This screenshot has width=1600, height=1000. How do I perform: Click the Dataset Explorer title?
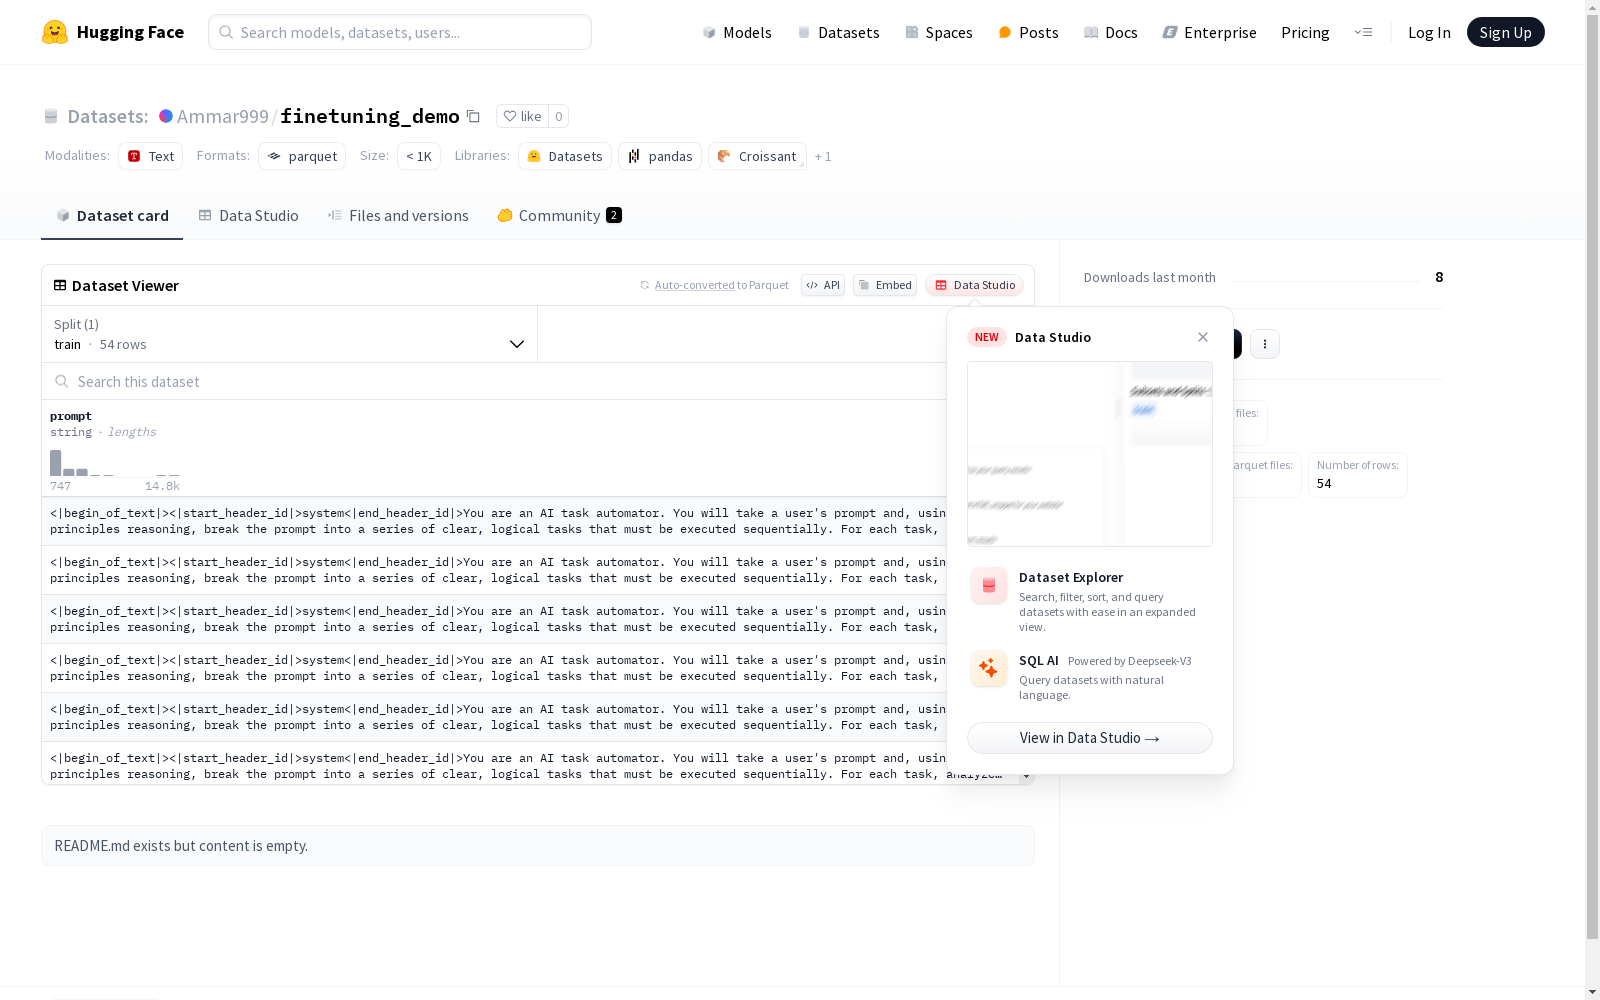click(x=1071, y=577)
